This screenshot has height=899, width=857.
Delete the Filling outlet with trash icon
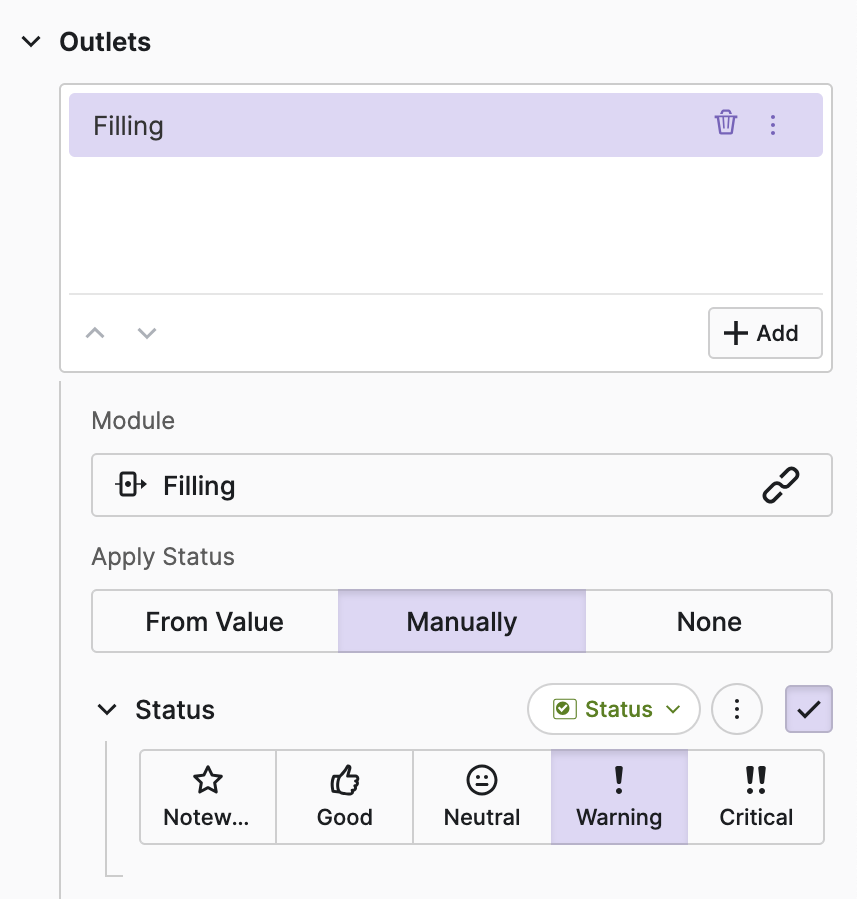725,124
